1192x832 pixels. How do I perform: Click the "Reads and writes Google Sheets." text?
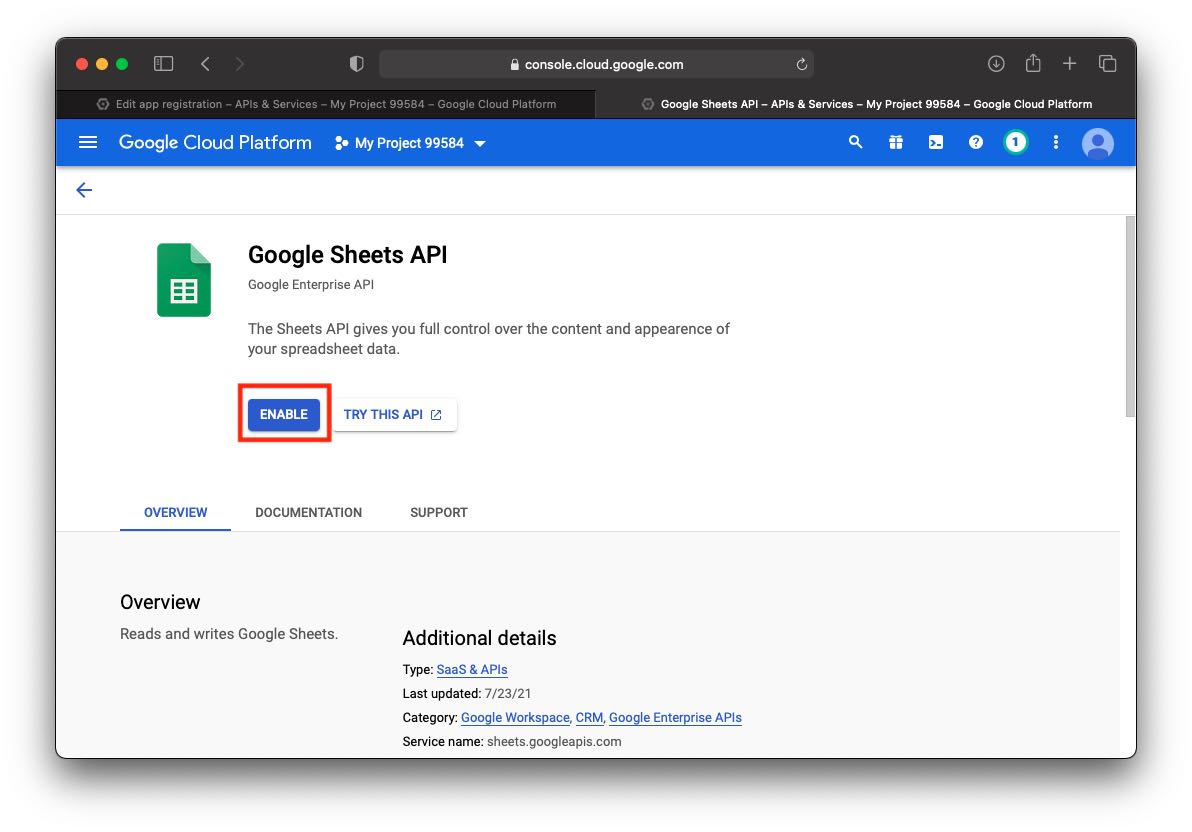click(229, 634)
